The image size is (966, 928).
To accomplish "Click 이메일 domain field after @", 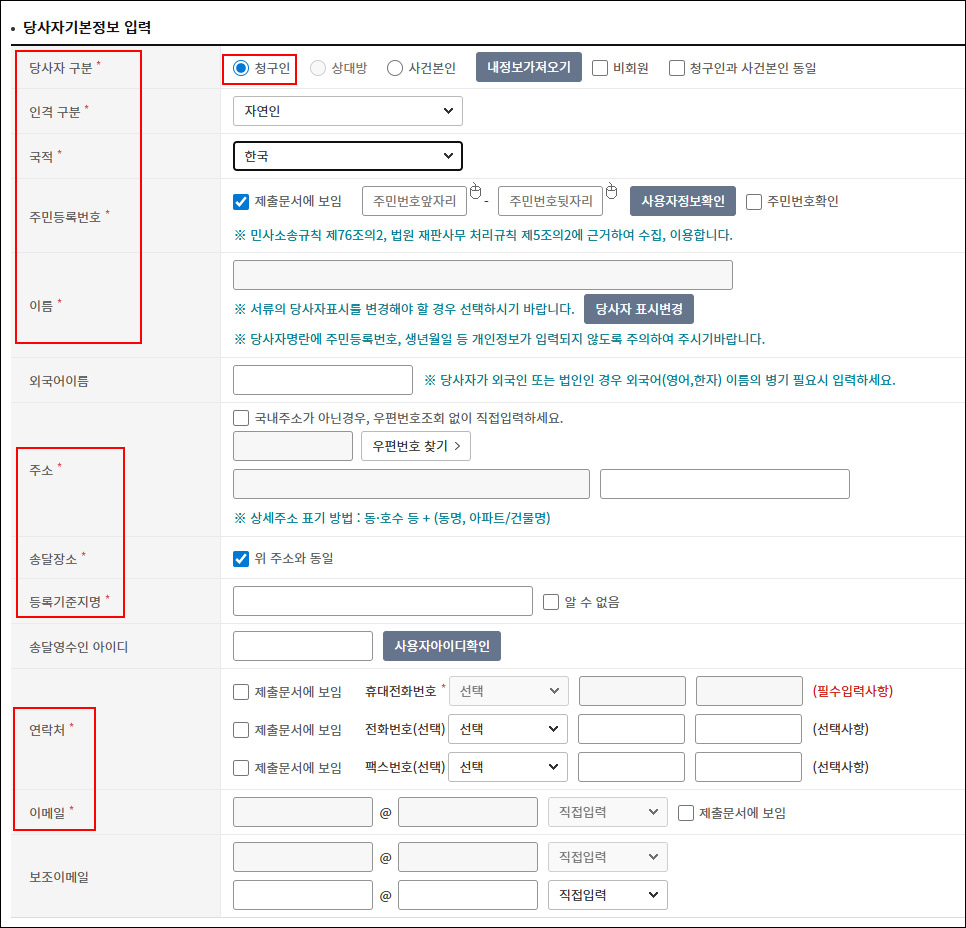I will (x=468, y=812).
